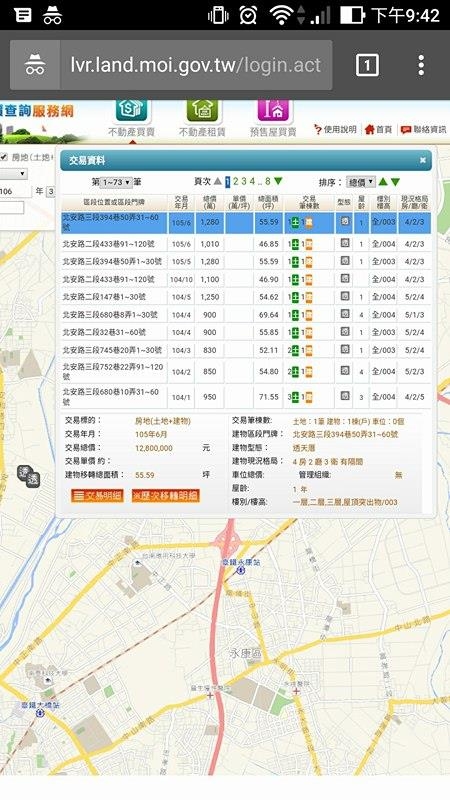Viewport: 450px width, 800px height.
Task: Open the 聯絡資訊 contact link
Action: [423, 130]
